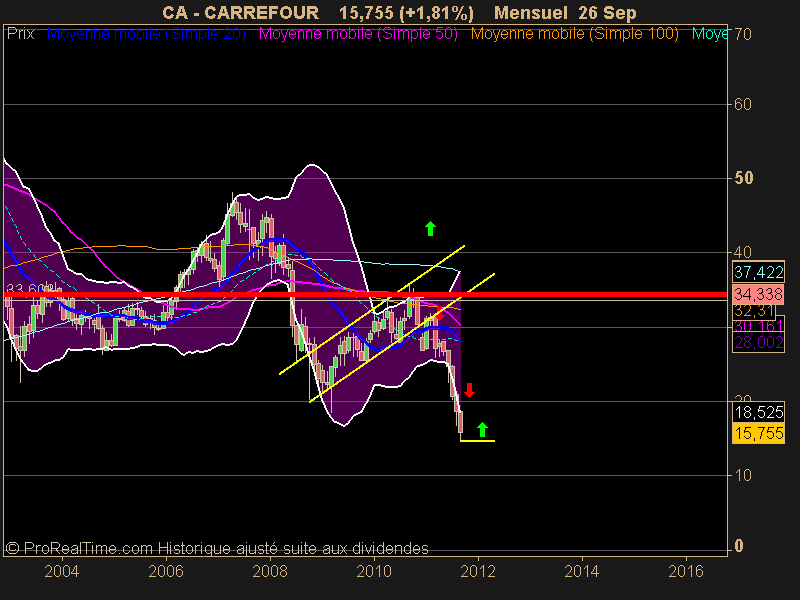Click the cyan 37,422 price label
The width and height of the screenshot is (800, 600).
pyautogui.click(x=759, y=272)
